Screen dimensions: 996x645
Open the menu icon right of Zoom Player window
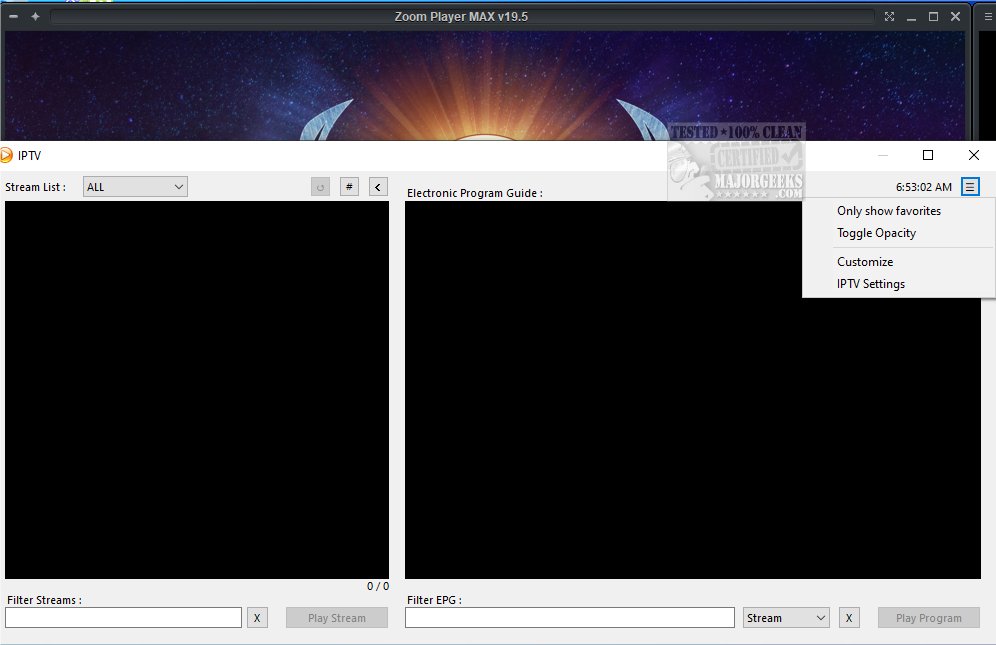click(988, 17)
